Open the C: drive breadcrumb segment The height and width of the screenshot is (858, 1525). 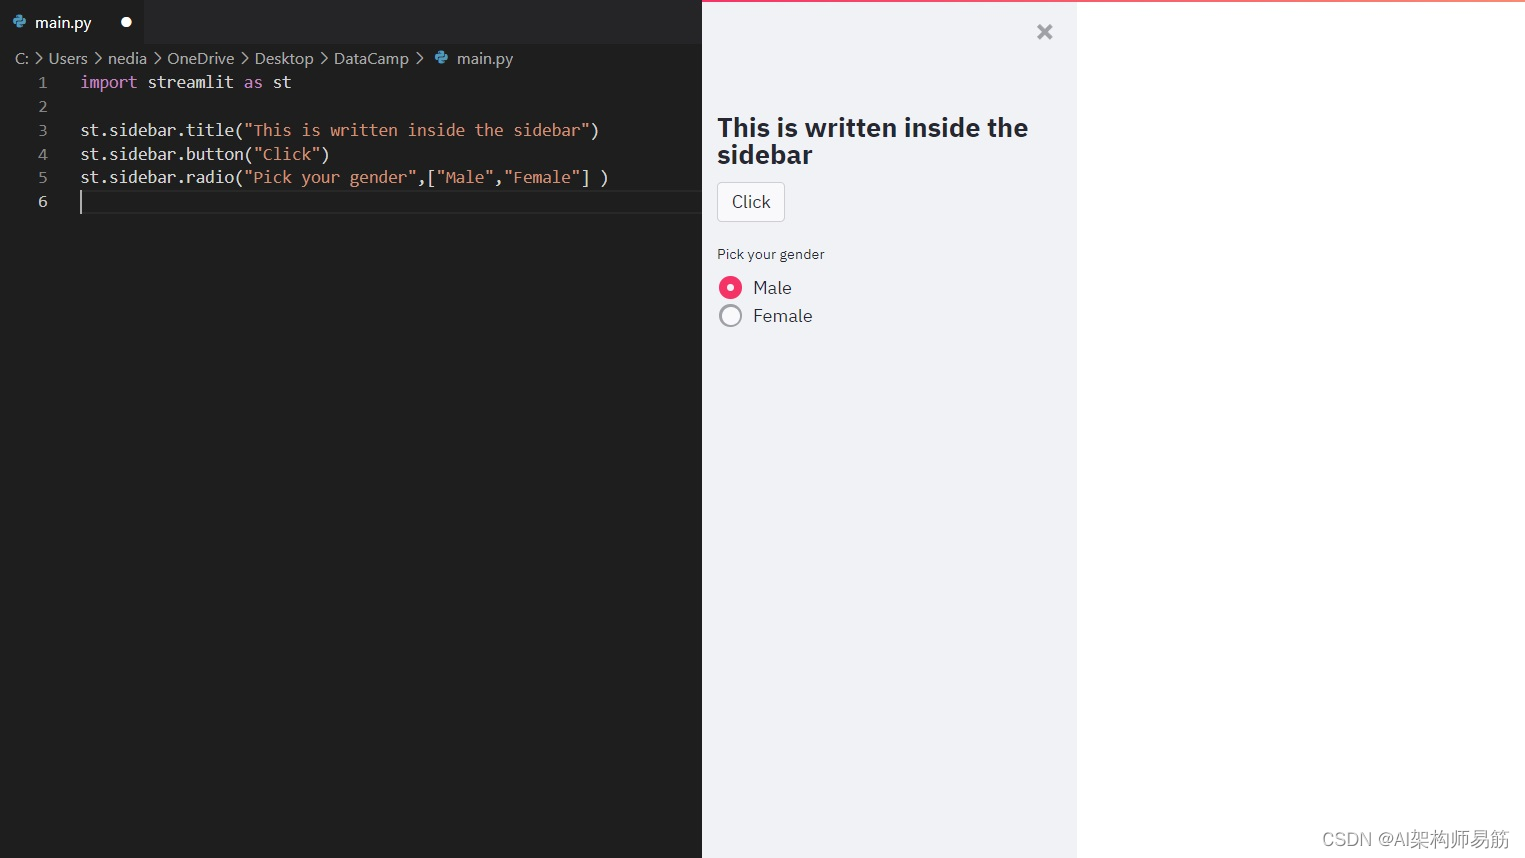tap(22, 59)
